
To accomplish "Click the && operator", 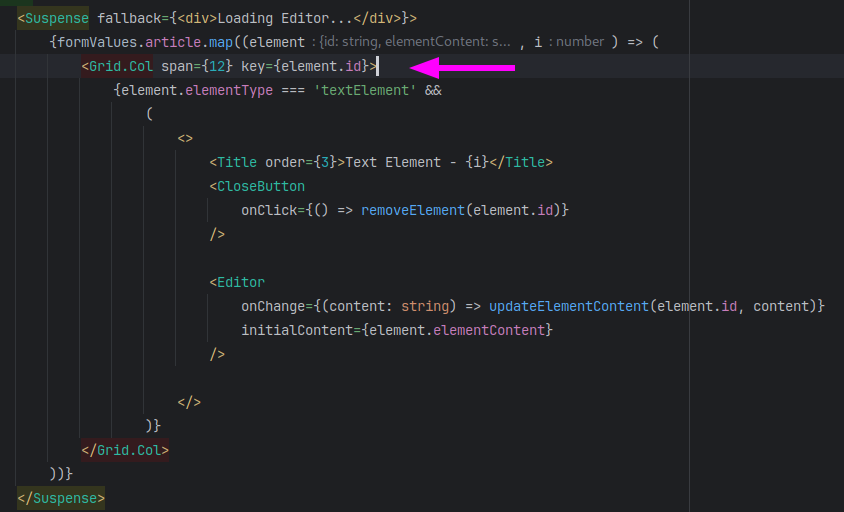I will 433,90.
